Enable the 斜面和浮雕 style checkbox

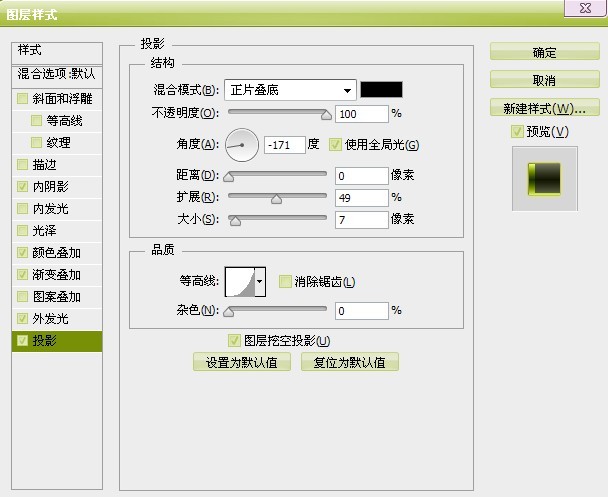(22, 98)
